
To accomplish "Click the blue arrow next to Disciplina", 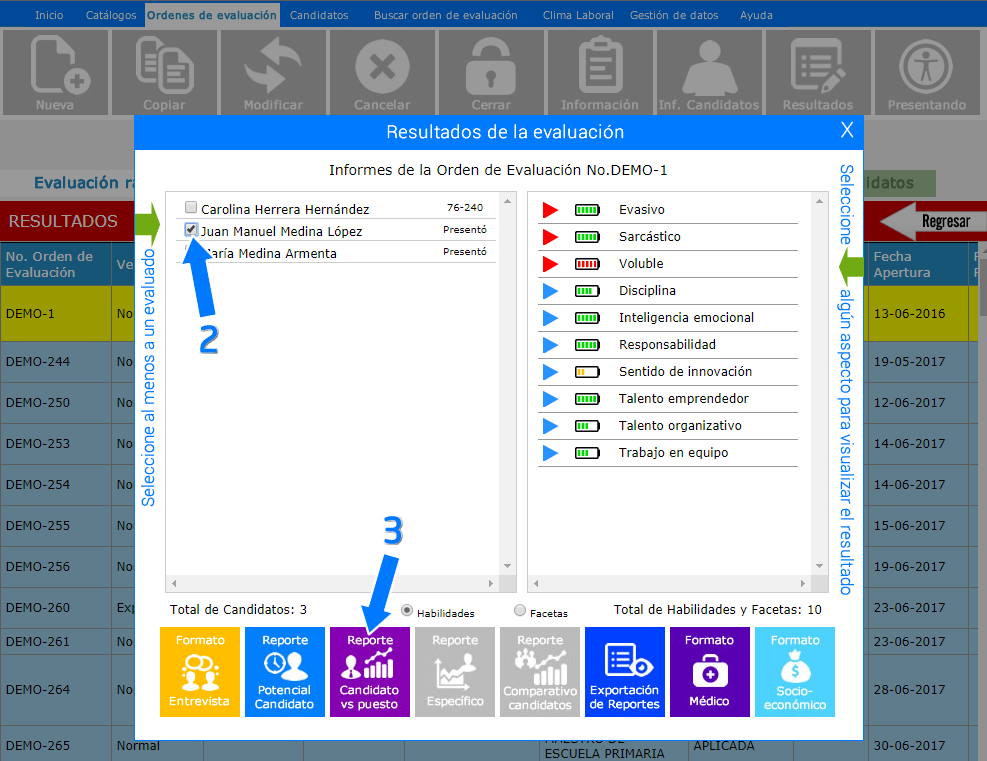I will [x=550, y=291].
